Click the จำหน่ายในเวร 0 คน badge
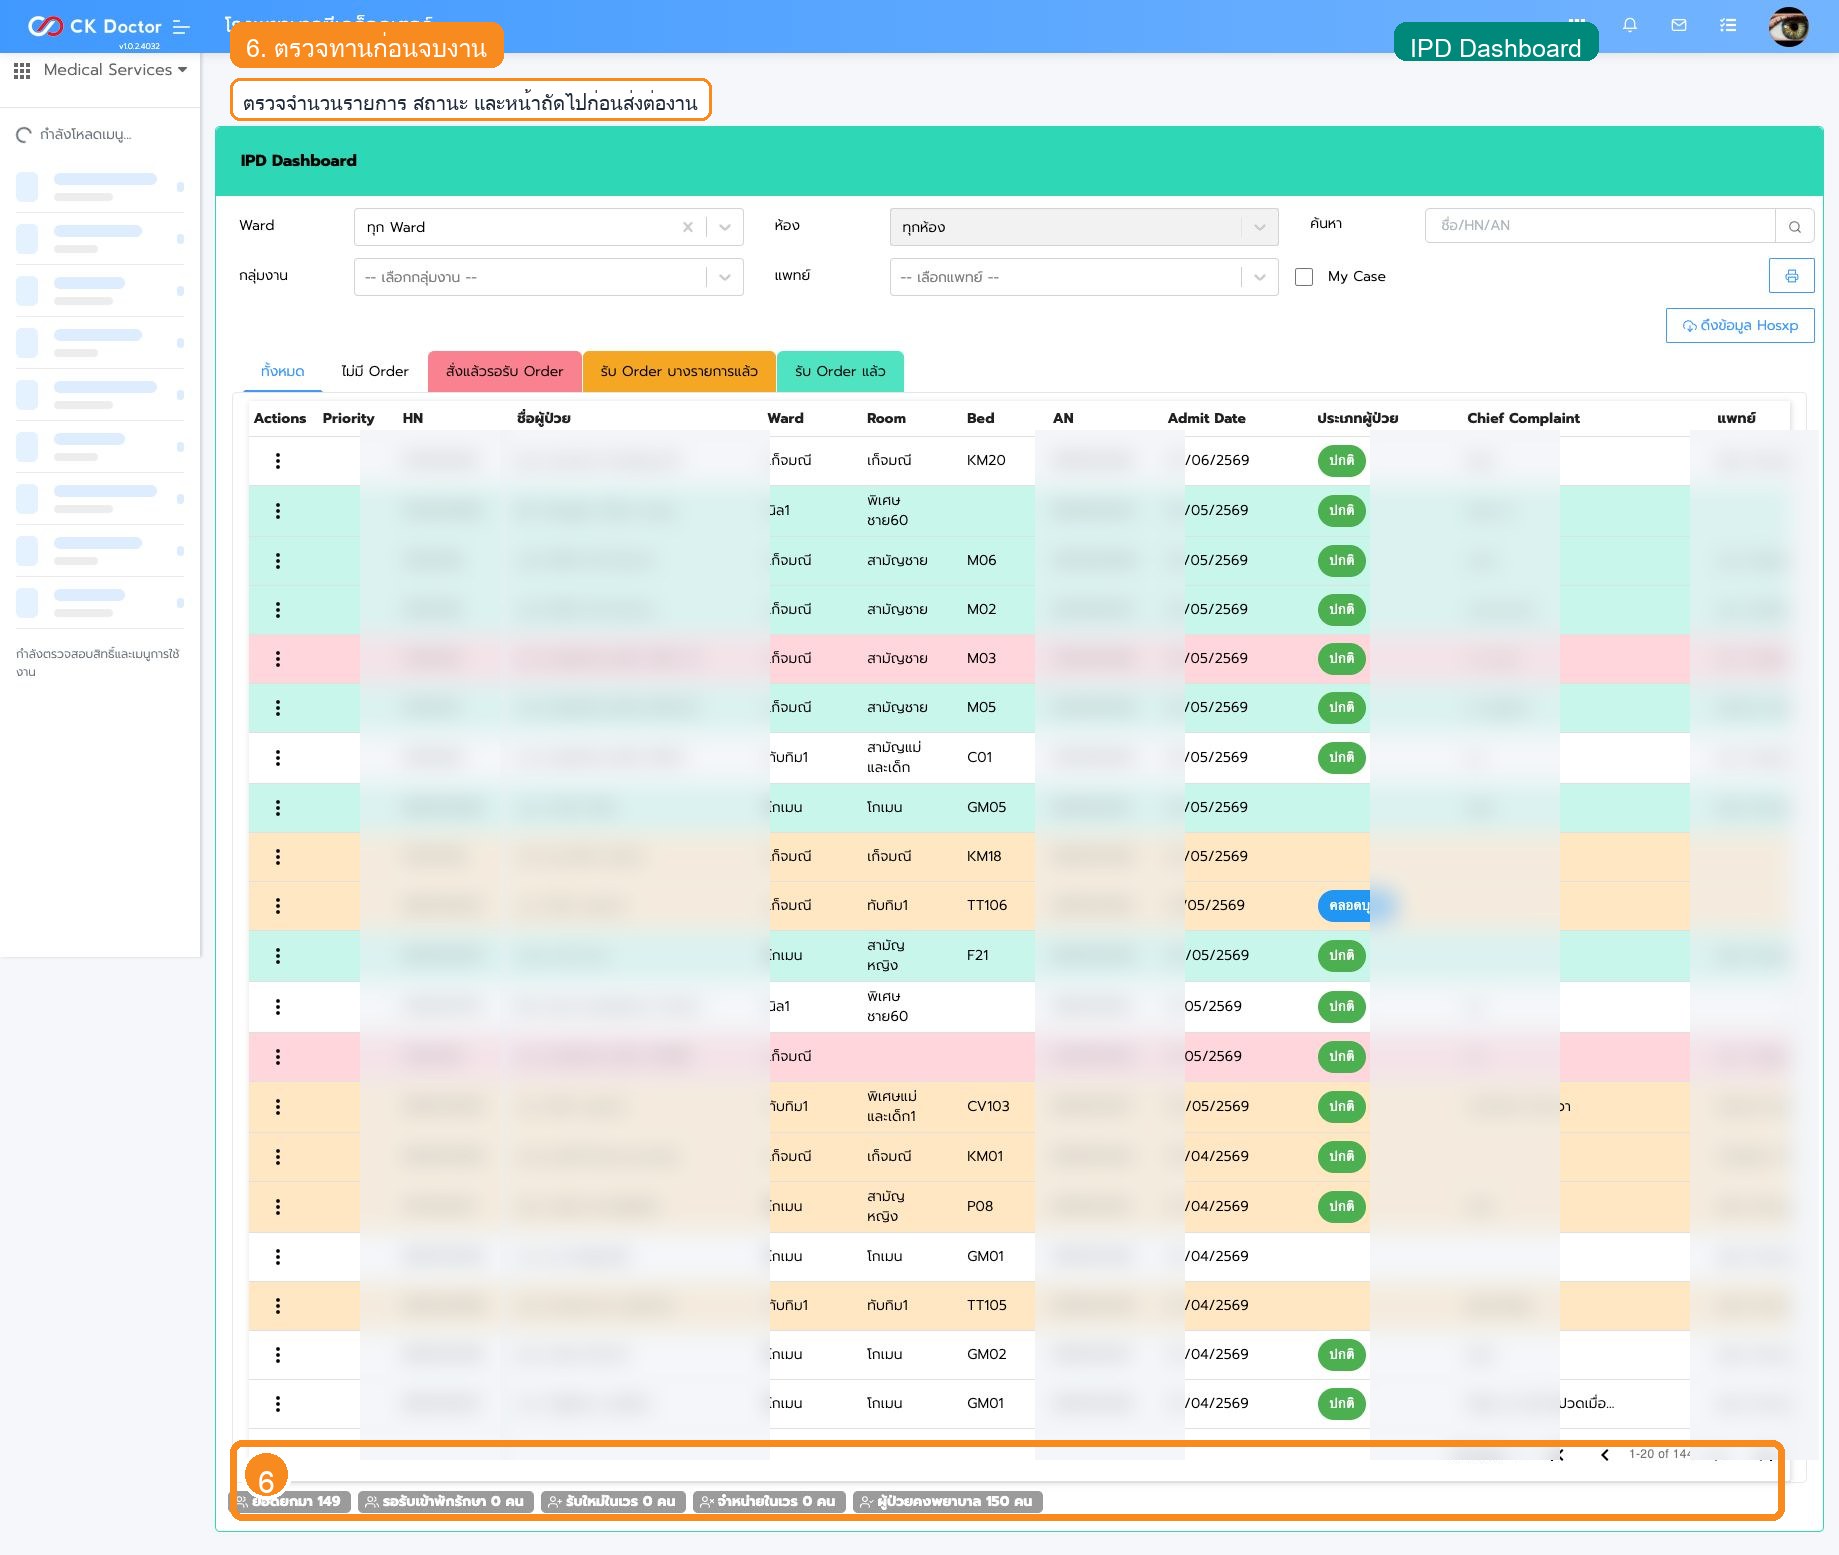Viewport: 1839px width, 1555px height. pos(769,1501)
